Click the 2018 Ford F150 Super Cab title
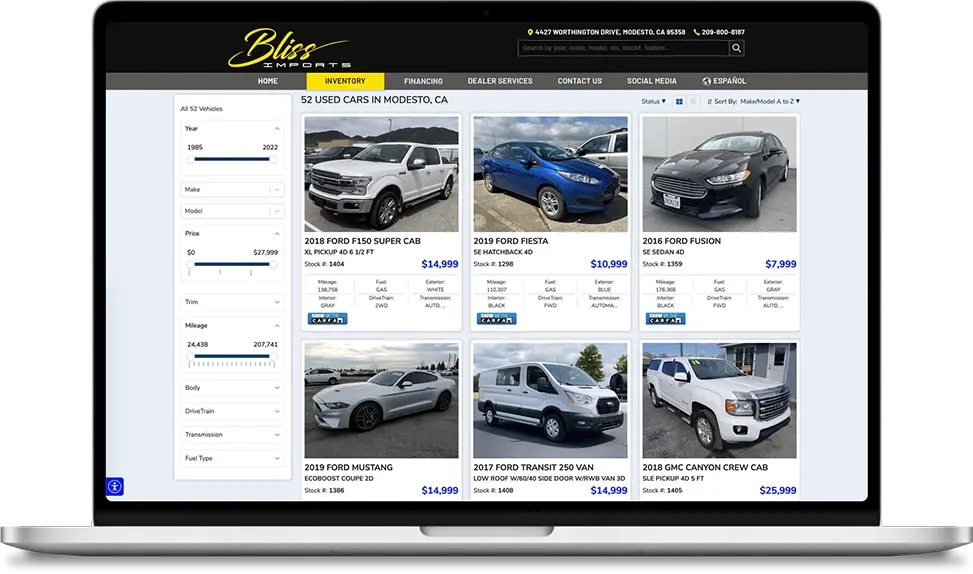 click(x=362, y=241)
